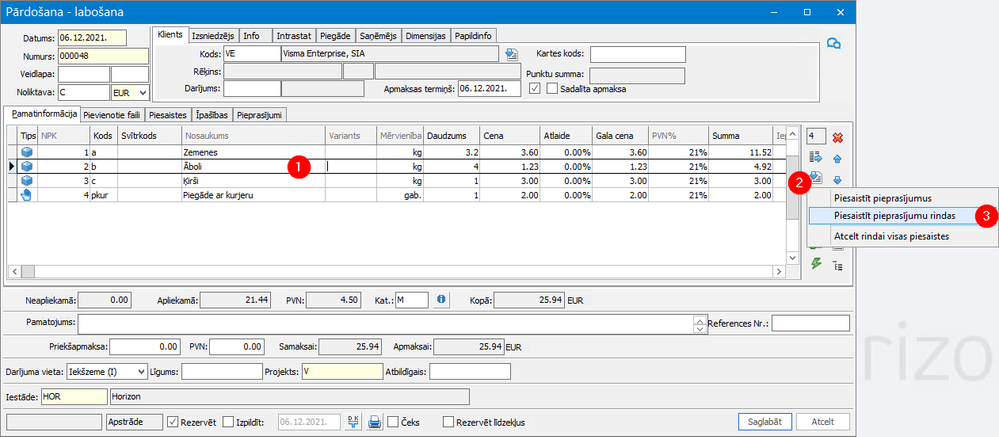Open the chat bubbles icon at top right
This screenshot has height=437, width=999.
tap(833, 43)
